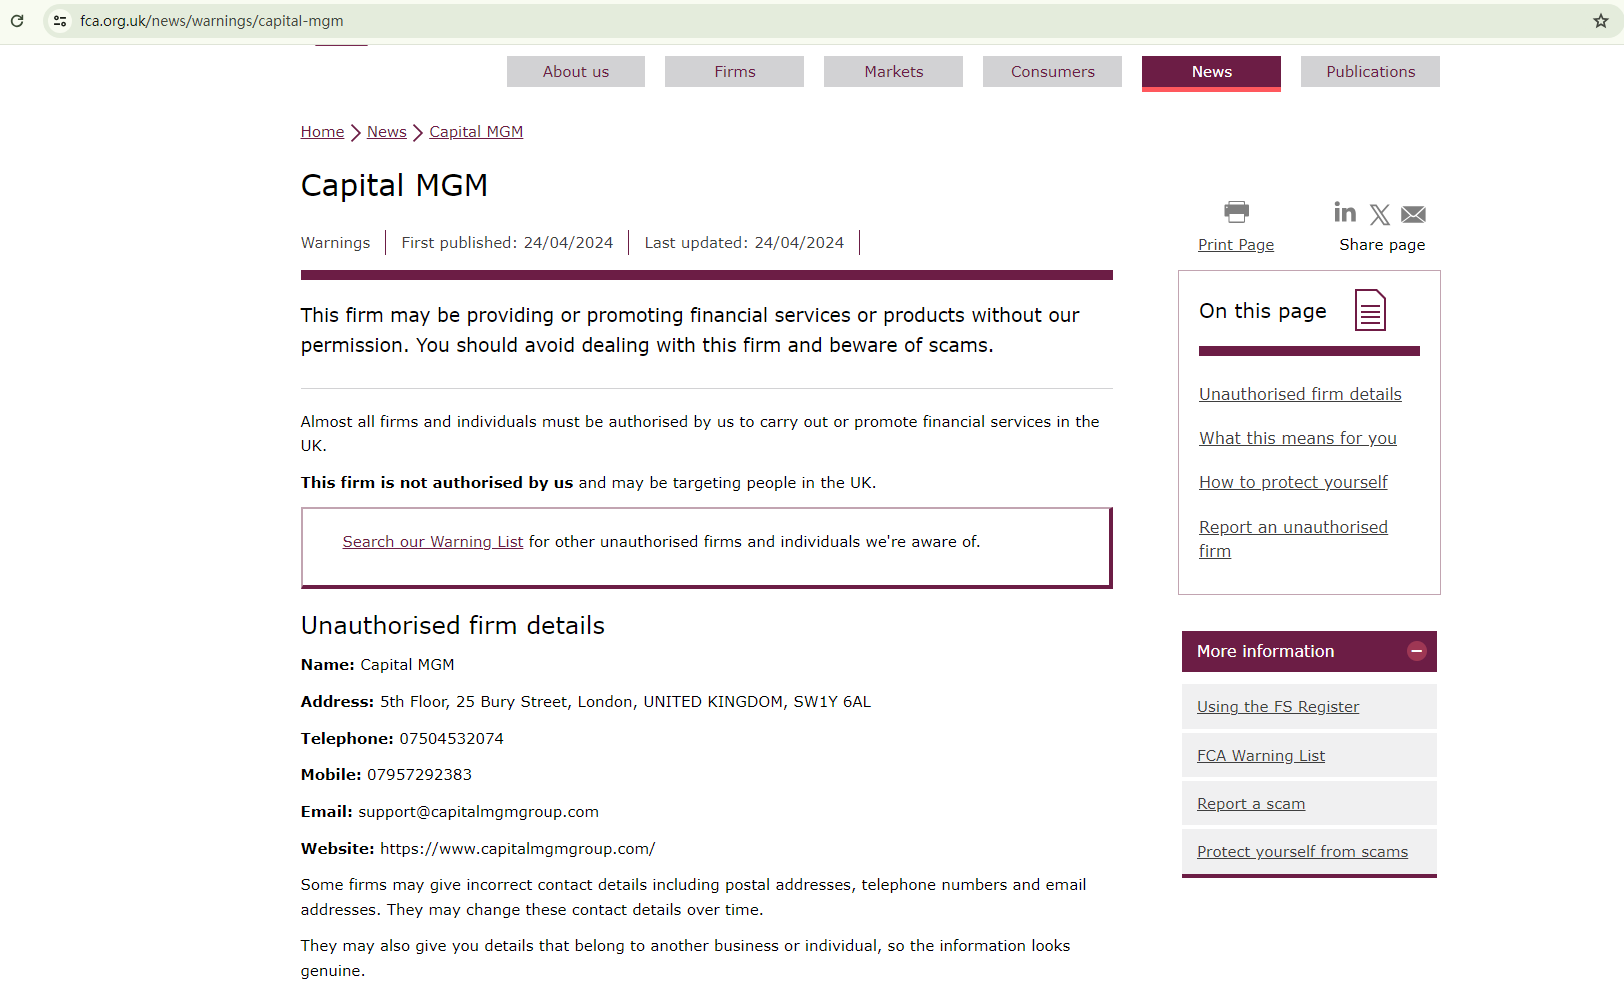Open the Search our Warning List link
This screenshot has height=985, width=1624.
click(432, 542)
